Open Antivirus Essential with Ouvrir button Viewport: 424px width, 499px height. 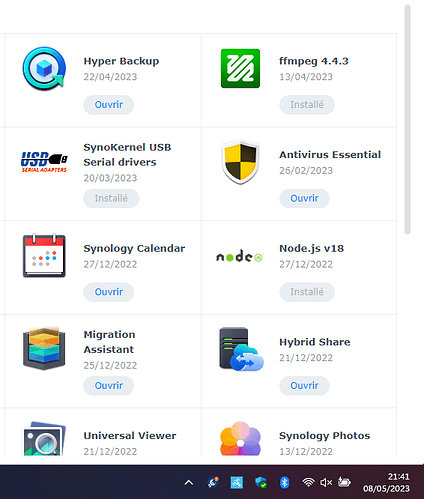[x=304, y=198]
